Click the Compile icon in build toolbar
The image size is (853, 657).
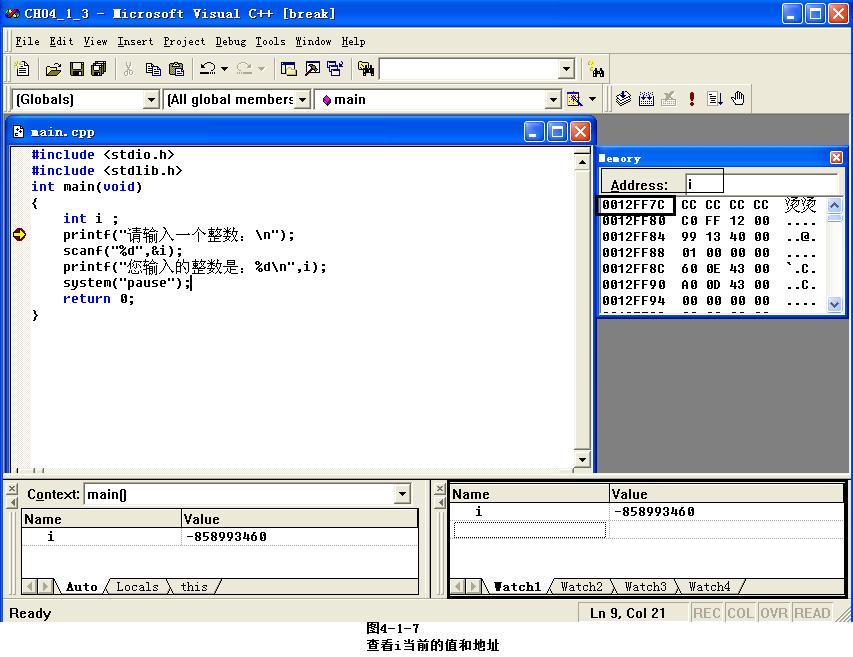623,99
